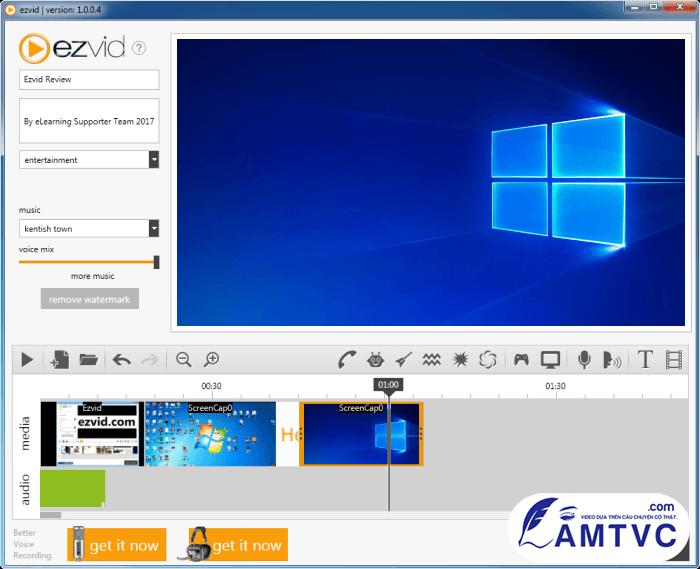Open the entertainment category dropdown
This screenshot has height=569, width=700.
click(89, 160)
